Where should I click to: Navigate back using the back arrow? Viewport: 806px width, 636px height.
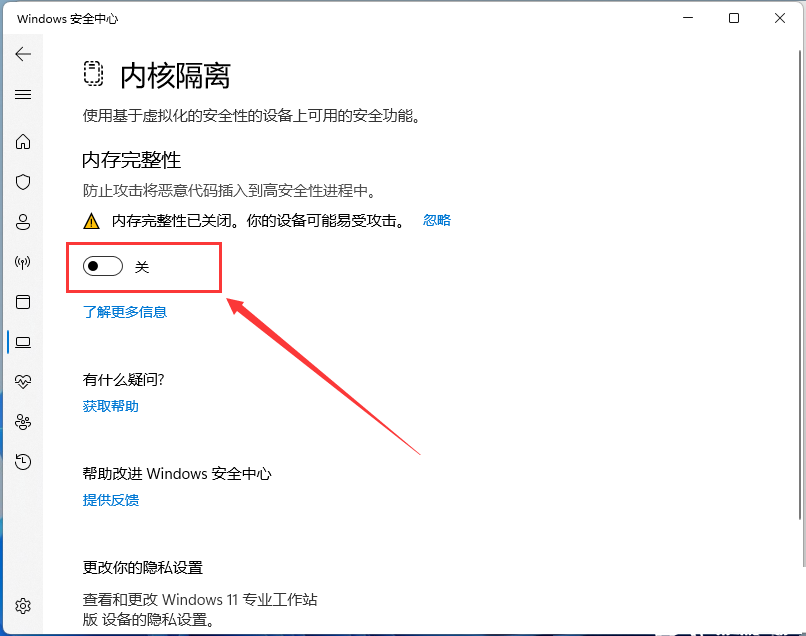[x=23, y=54]
